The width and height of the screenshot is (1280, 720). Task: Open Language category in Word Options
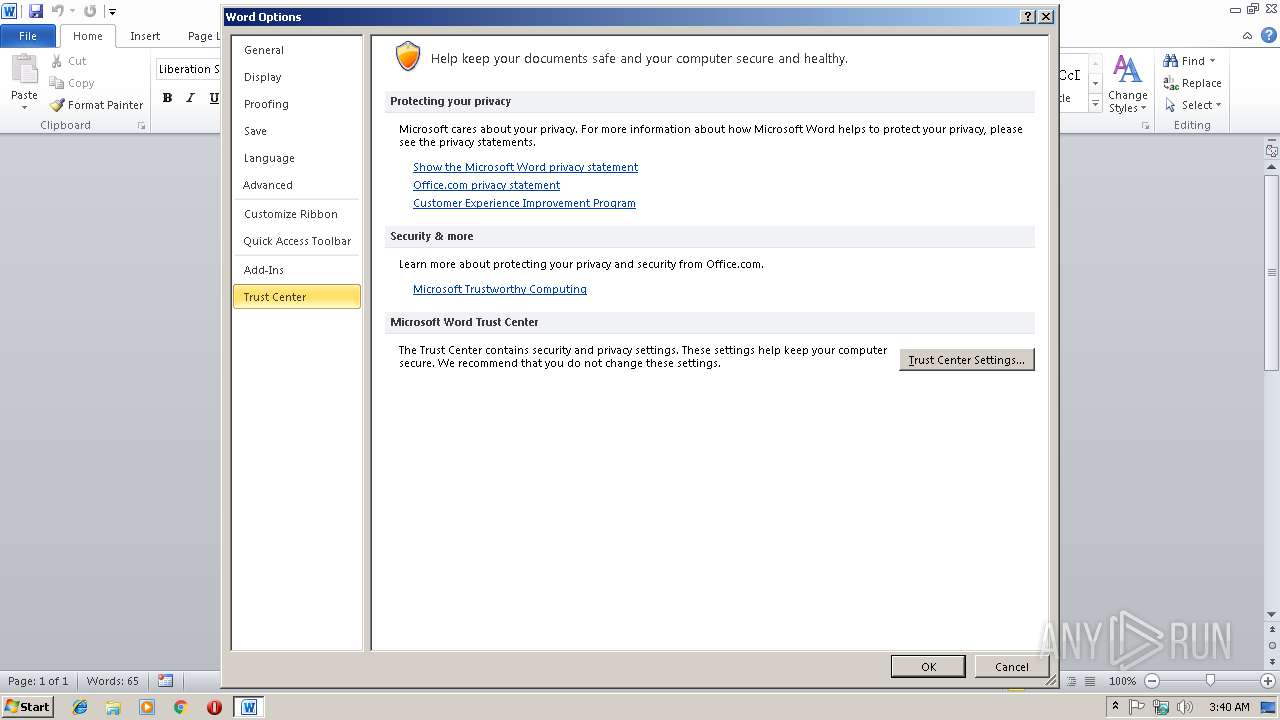297,158
